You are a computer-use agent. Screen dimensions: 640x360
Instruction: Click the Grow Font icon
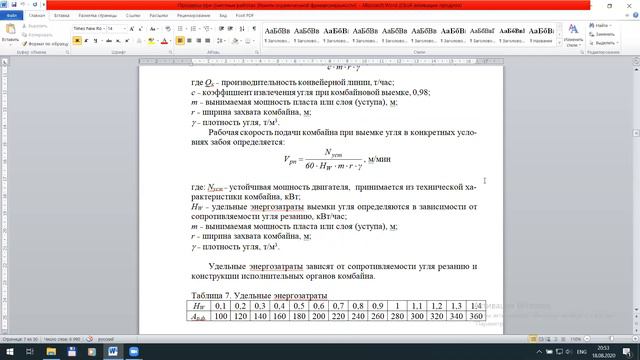tap(132, 29)
